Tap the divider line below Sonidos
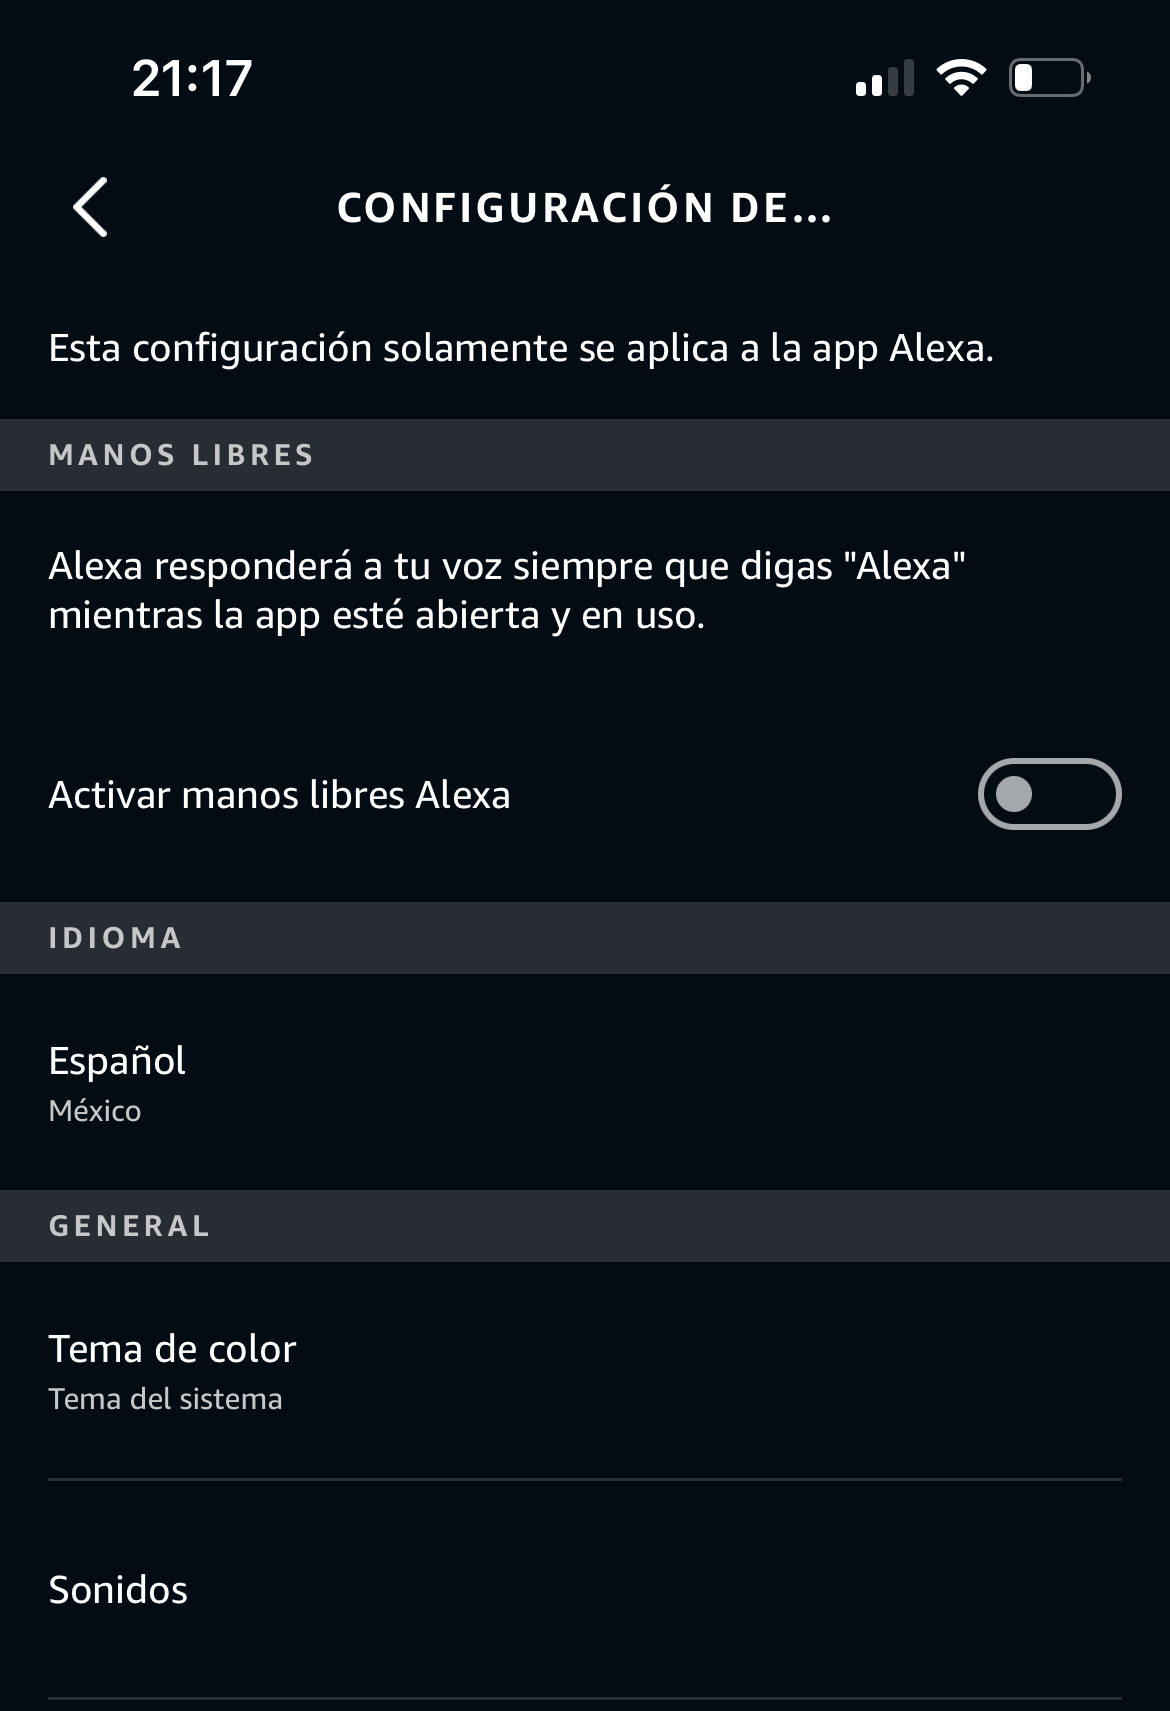 point(585,1698)
